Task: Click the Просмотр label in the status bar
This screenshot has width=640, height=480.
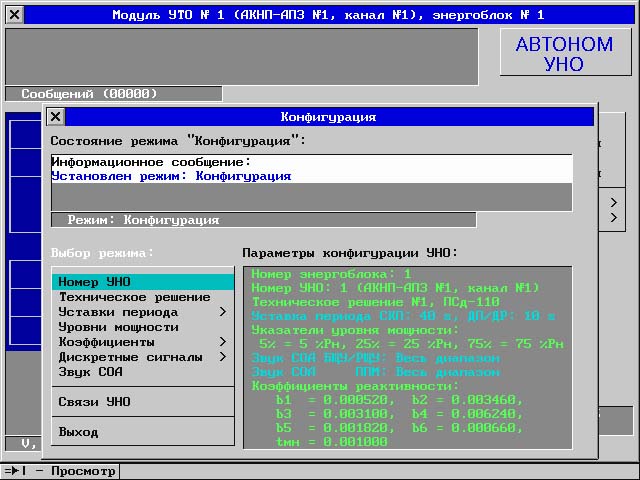Action: (x=80, y=471)
